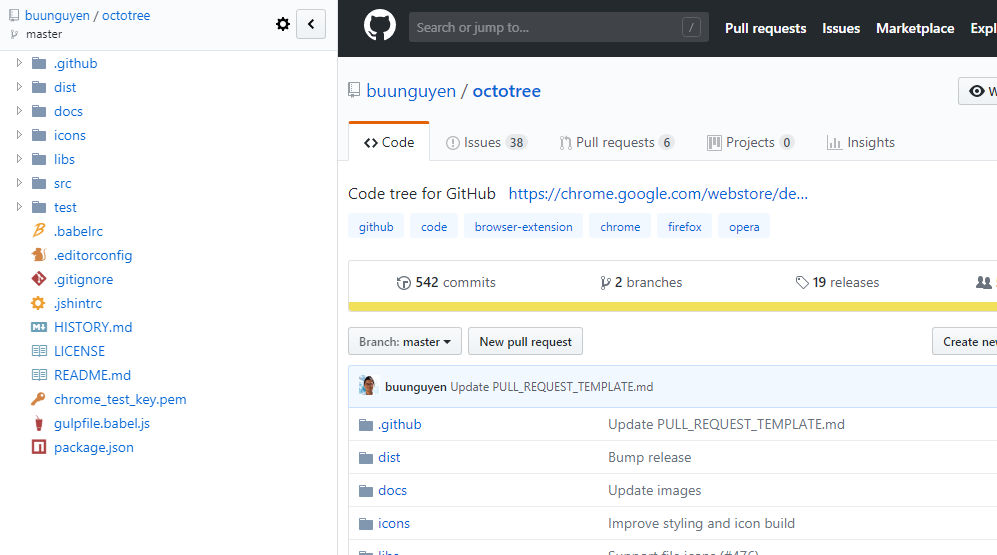Switch to the Issues tab
Viewport: 997px width, 555px height.
(x=486, y=142)
